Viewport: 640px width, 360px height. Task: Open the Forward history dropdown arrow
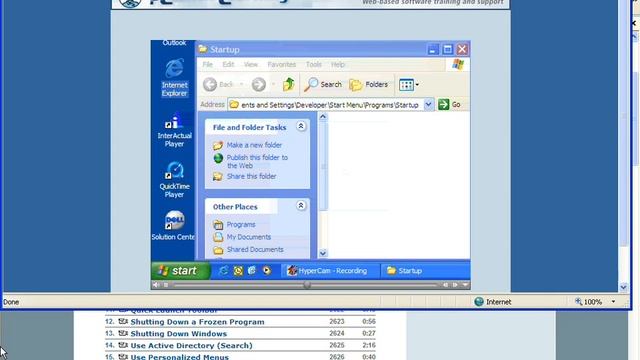point(273,84)
